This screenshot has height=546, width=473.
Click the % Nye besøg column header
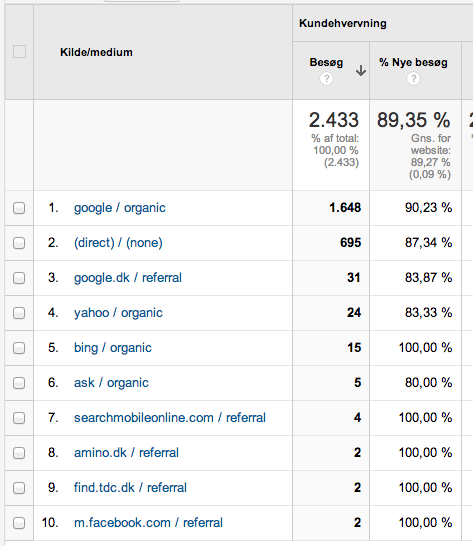coord(413,62)
